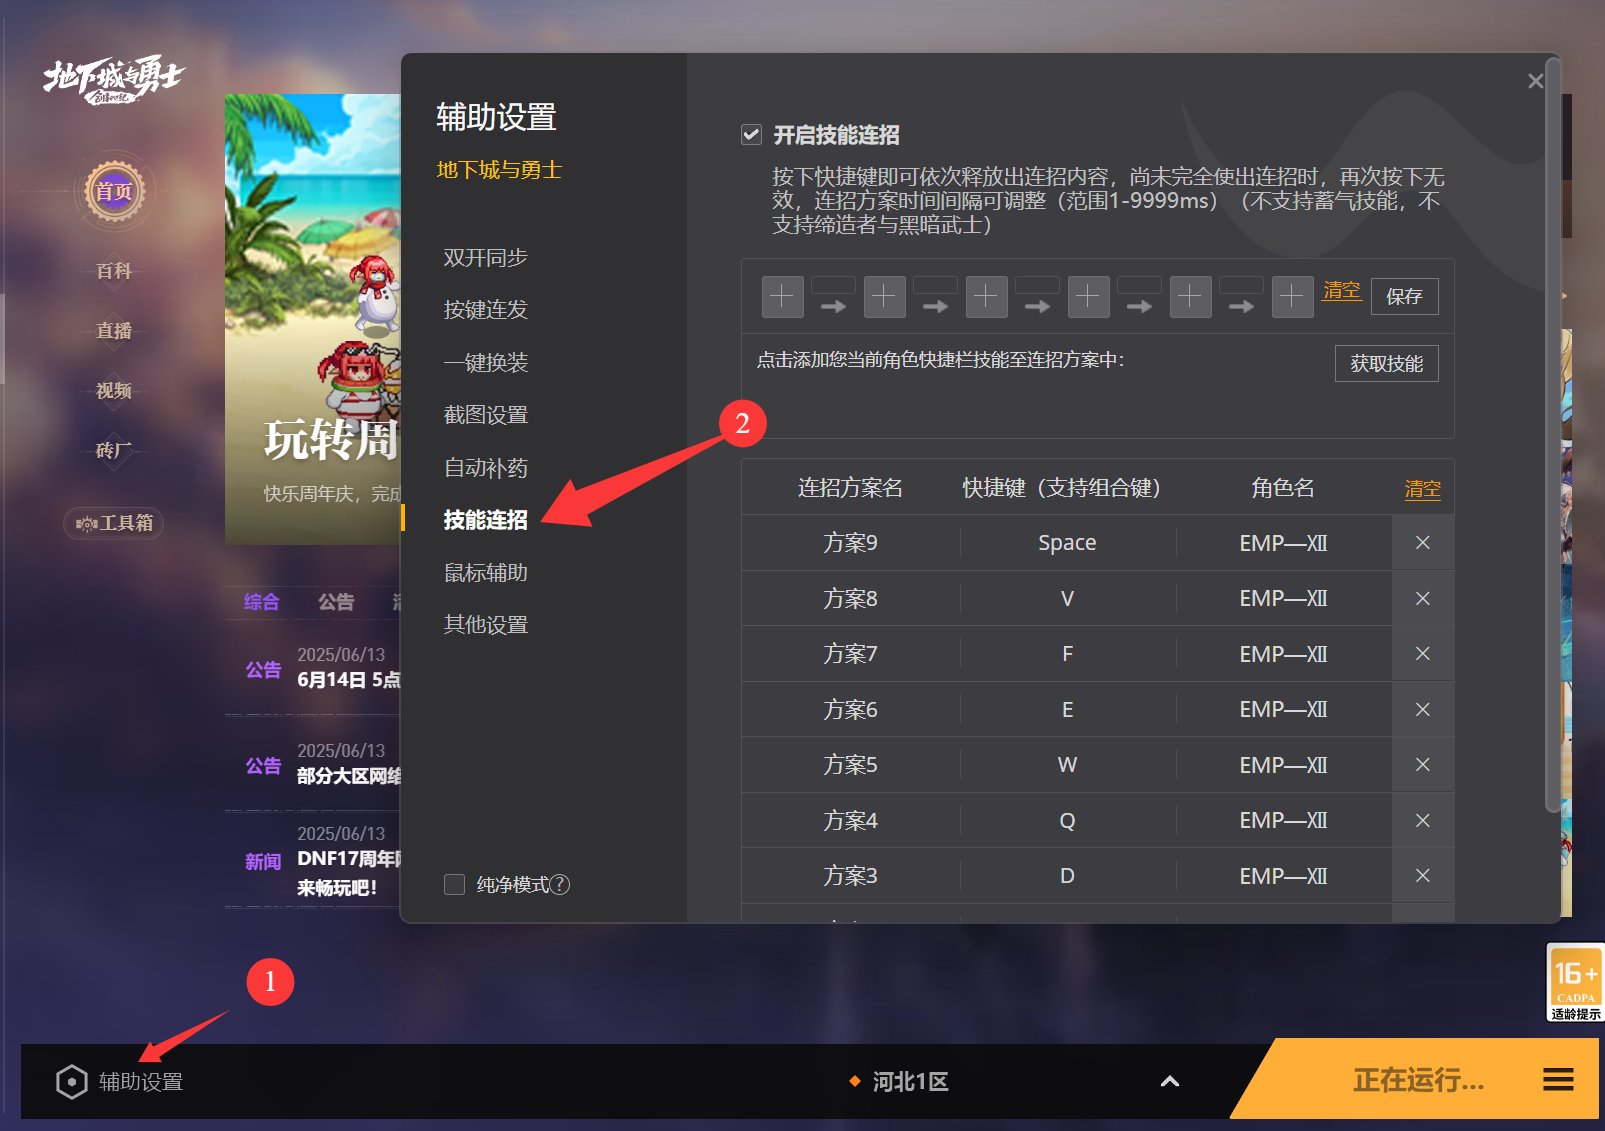Open the 直播 sidebar item
Image resolution: width=1605 pixels, height=1131 pixels.
click(114, 331)
